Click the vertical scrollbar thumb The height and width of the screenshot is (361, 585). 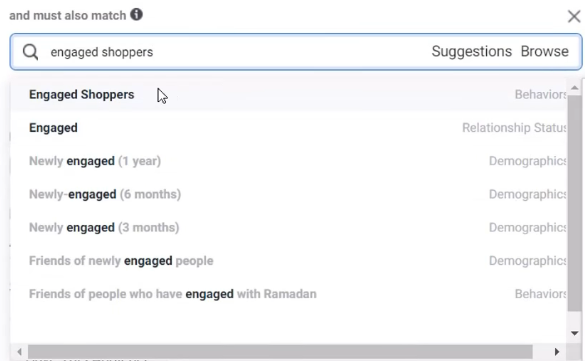click(575, 203)
